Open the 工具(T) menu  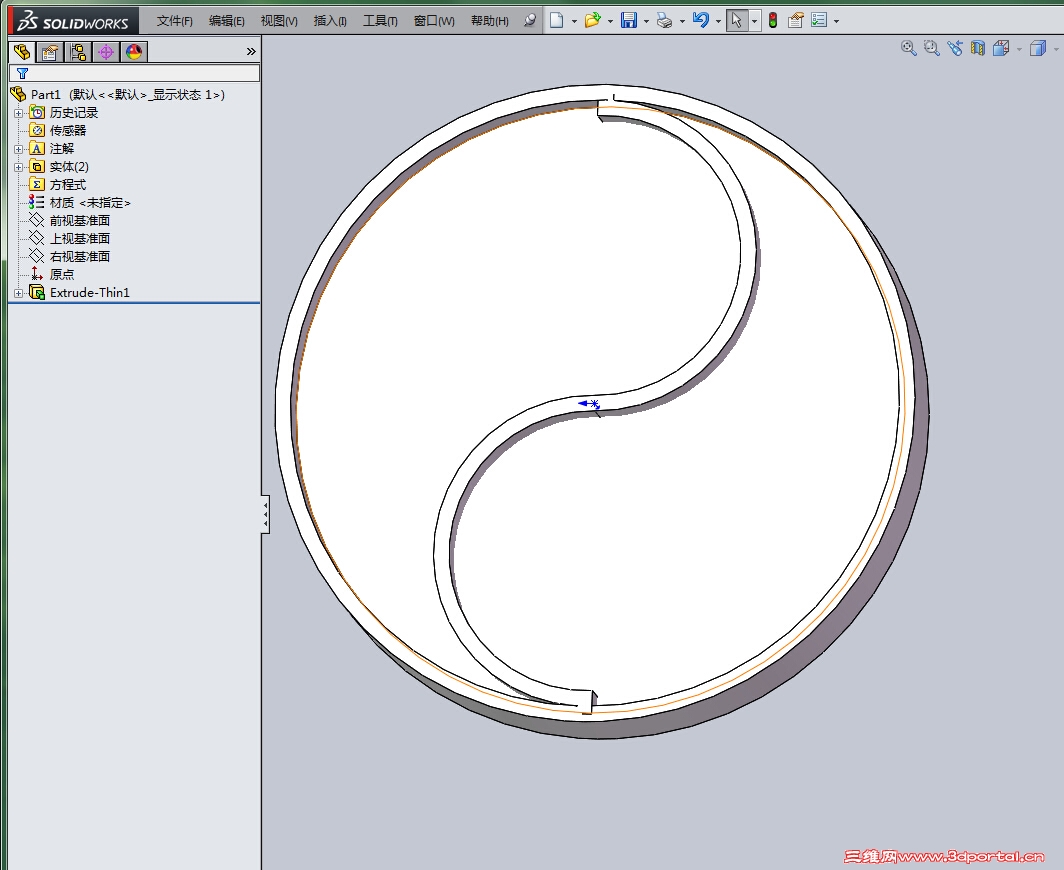click(380, 21)
